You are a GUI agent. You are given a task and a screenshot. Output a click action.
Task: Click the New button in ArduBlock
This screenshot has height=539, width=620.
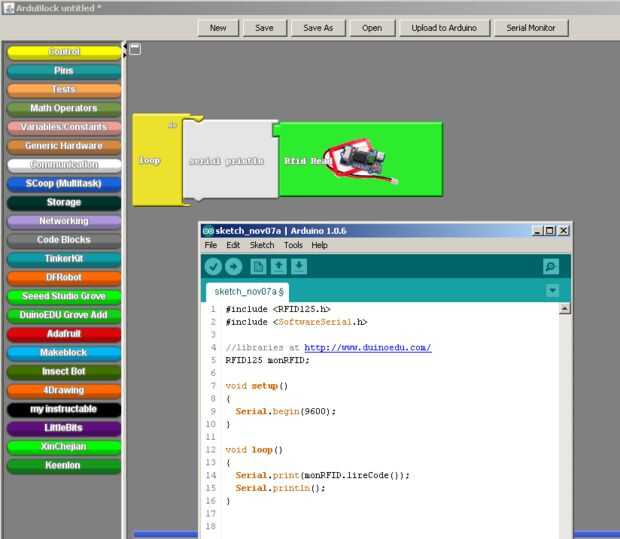coord(218,28)
